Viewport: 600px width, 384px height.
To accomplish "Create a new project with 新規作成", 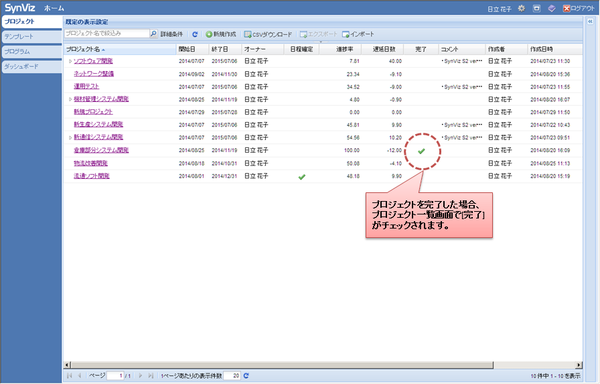I will coord(221,34).
